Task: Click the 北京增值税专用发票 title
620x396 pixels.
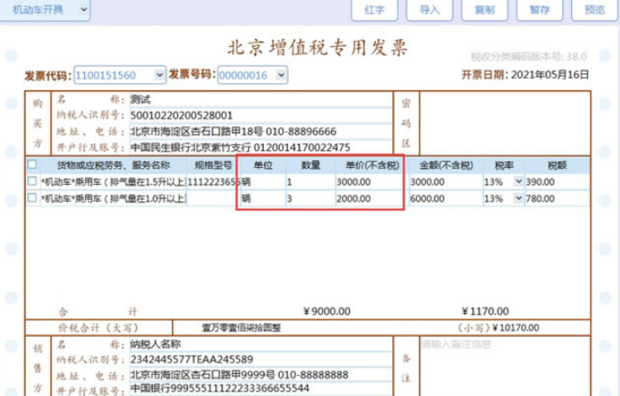Action: (x=317, y=48)
